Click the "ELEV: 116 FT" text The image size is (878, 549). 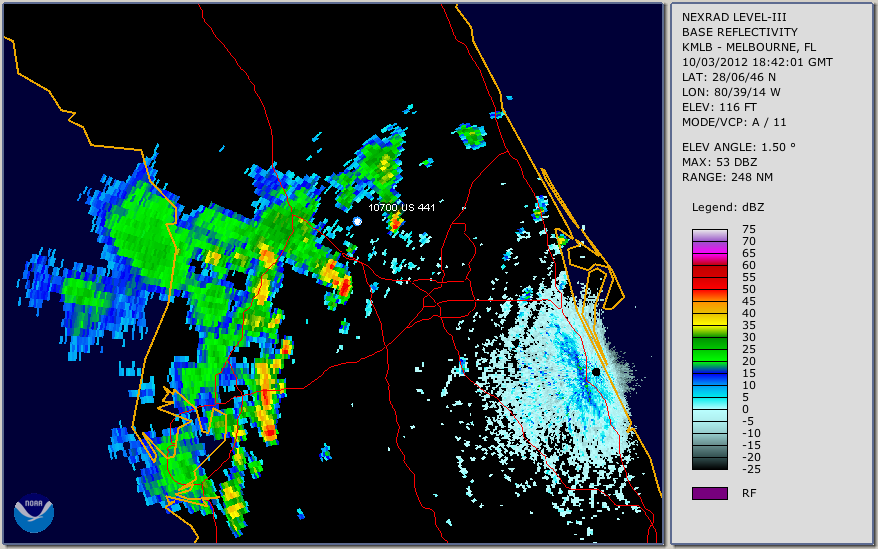(719, 107)
